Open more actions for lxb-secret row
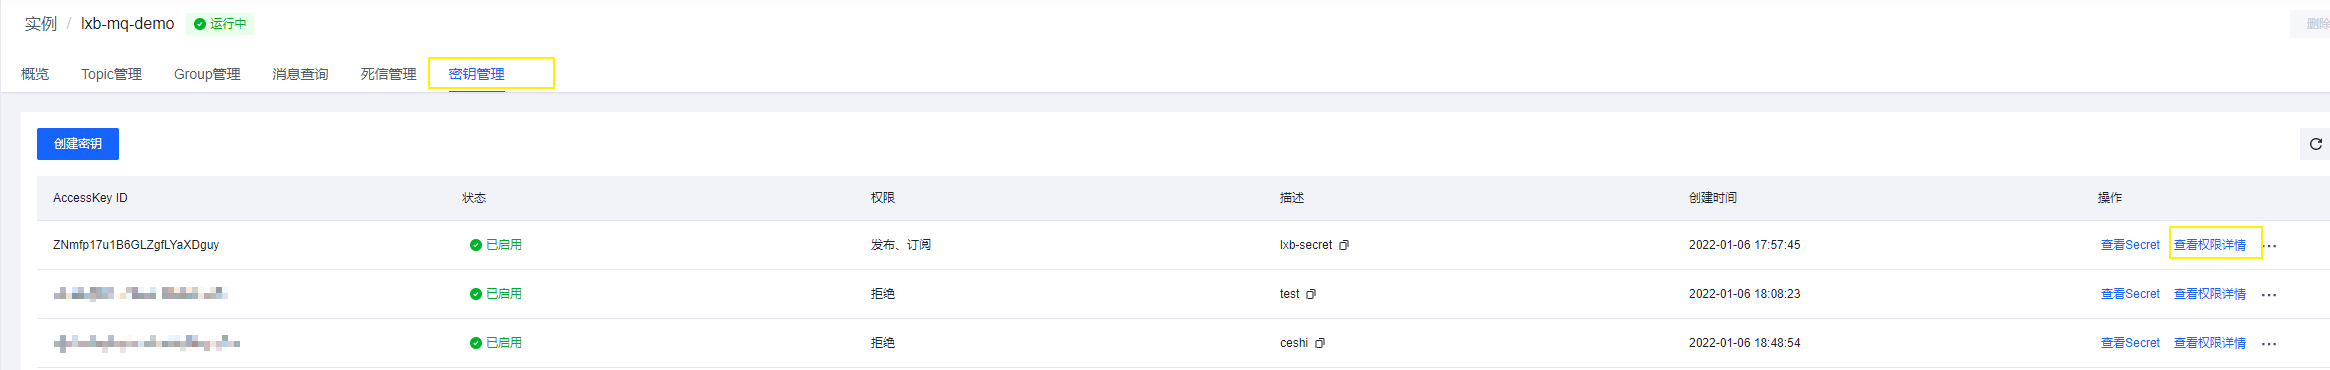The width and height of the screenshot is (2330, 370). 2270,246
